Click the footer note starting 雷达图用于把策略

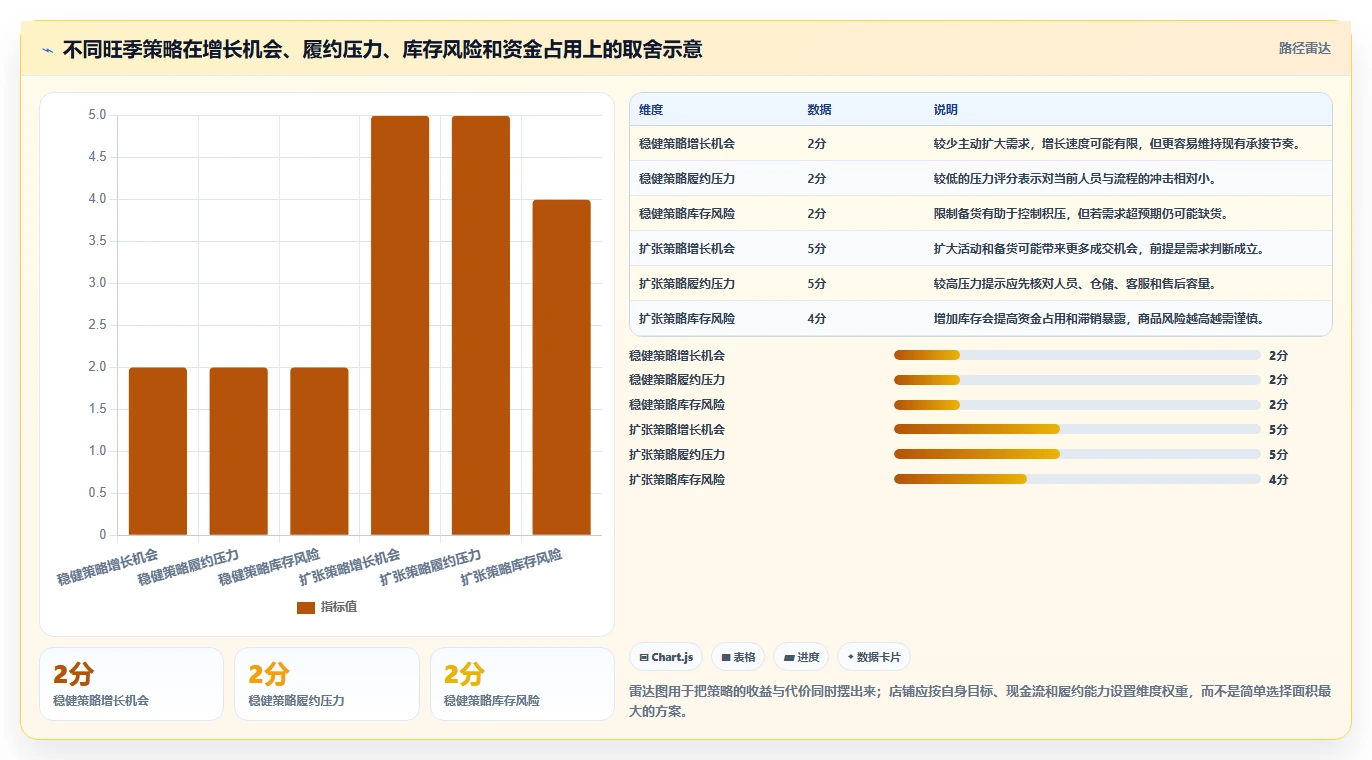pos(980,700)
